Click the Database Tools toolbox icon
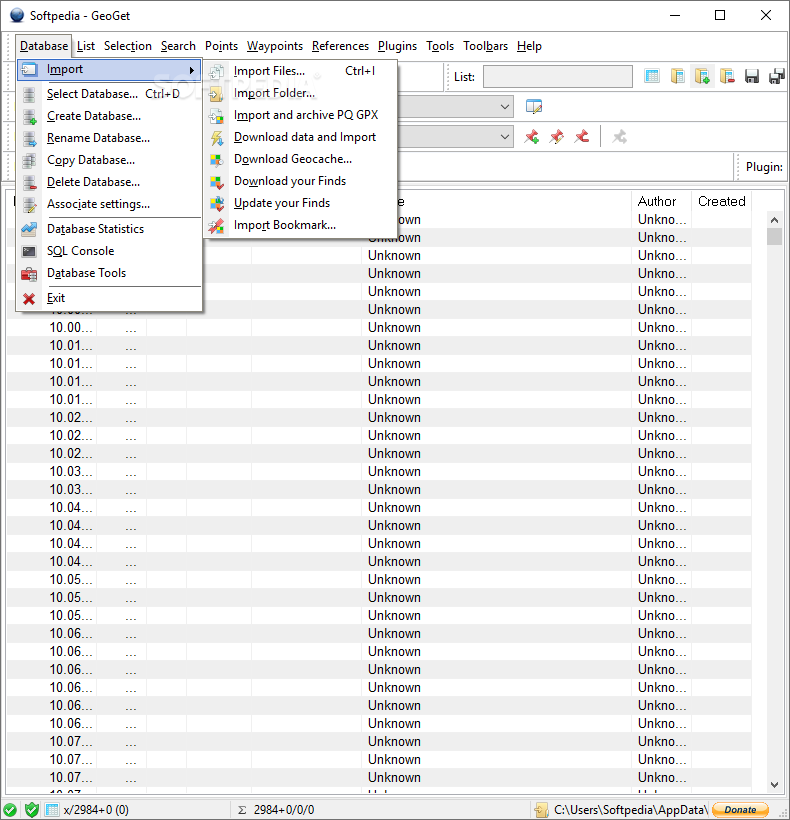This screenshot has width=790, height=820. (29, 274)
